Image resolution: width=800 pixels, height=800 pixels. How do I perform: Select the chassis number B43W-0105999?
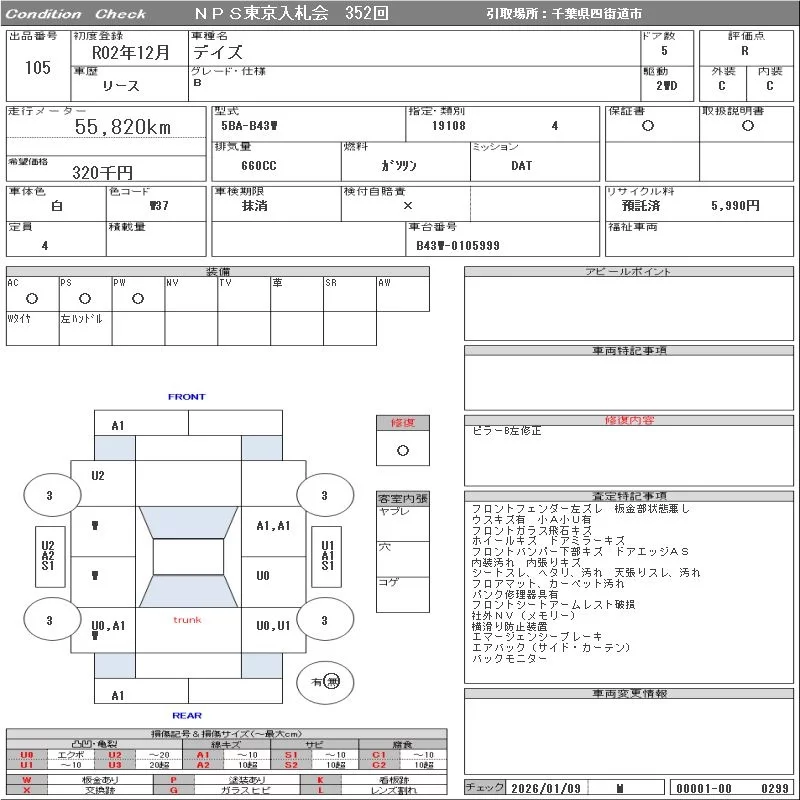458,245
